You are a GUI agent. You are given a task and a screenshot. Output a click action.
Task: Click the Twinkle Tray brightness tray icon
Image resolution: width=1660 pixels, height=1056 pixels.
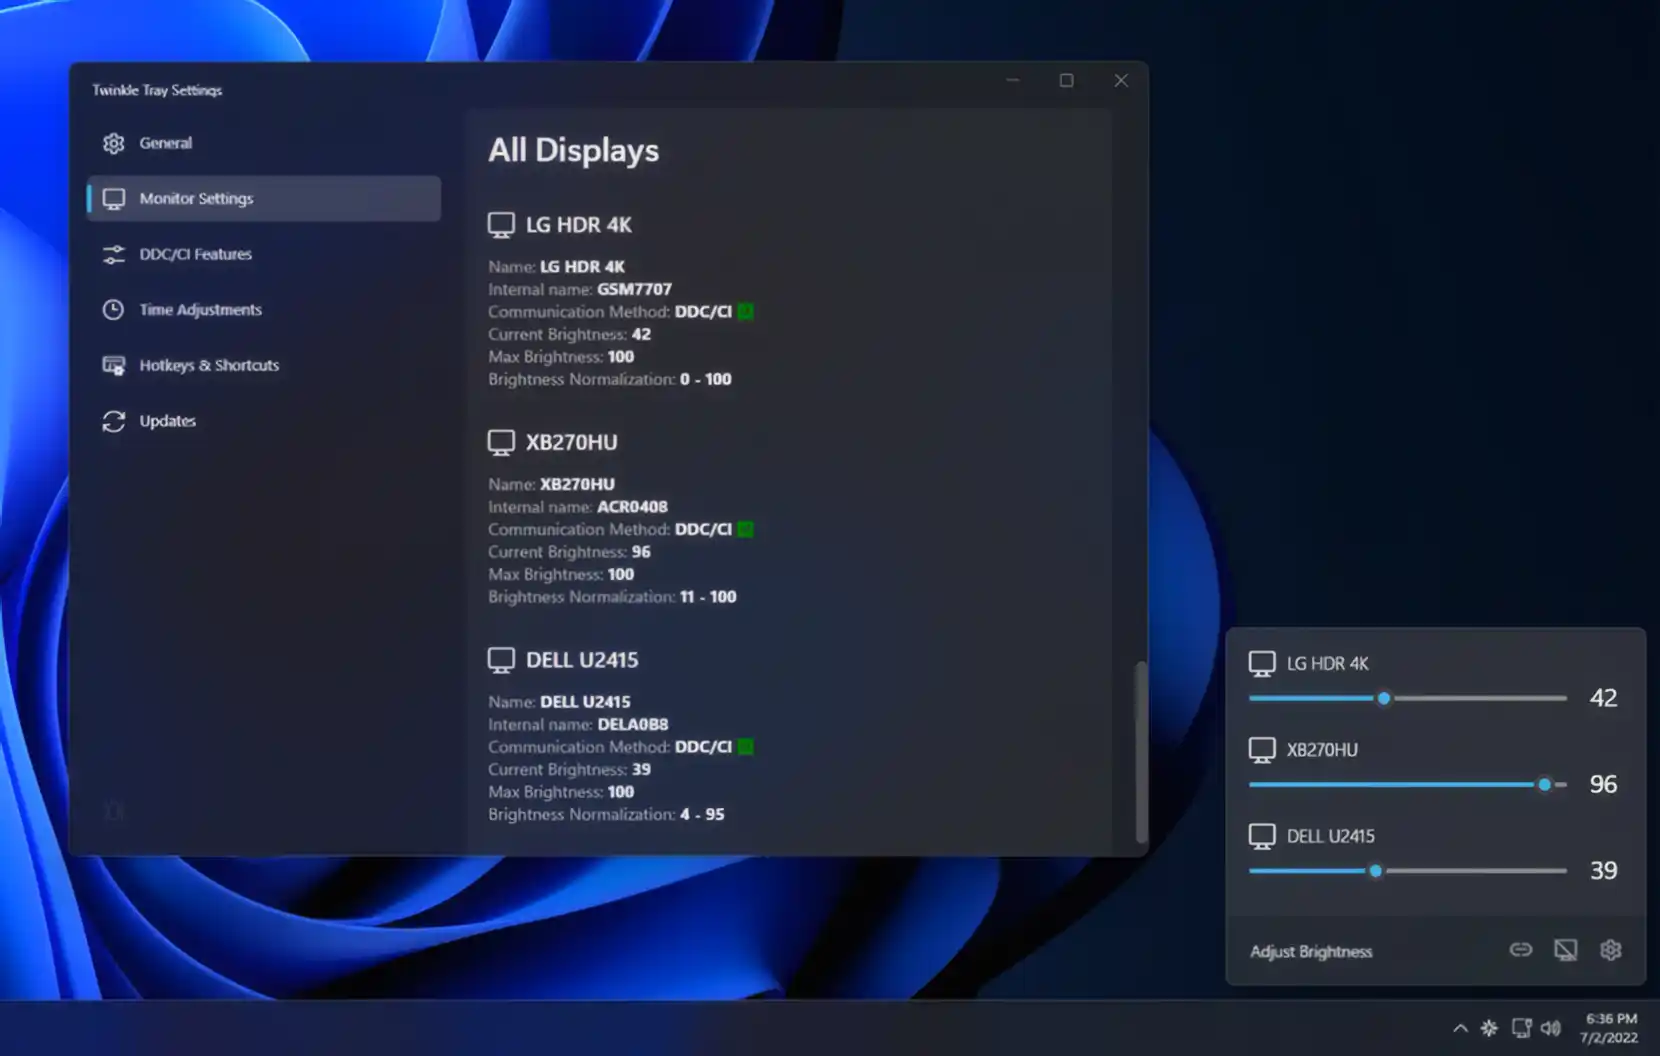(1489, 1028)
